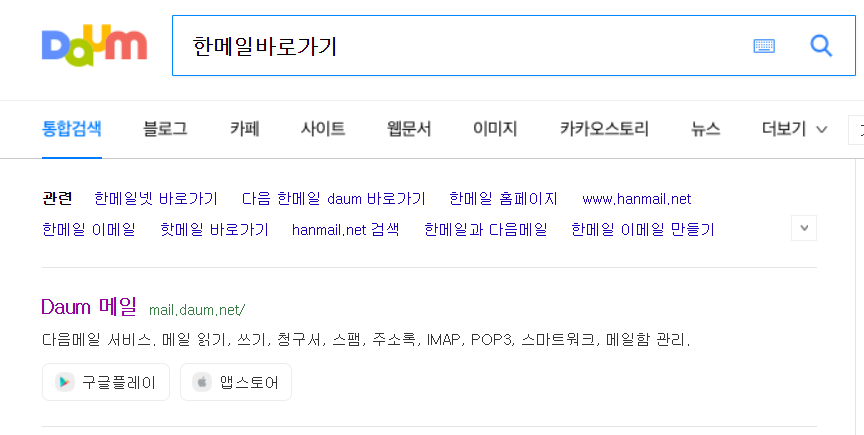Open related search 한메일 이메일 만들기
Screen dimensions: 864x435
pos(642,229)
